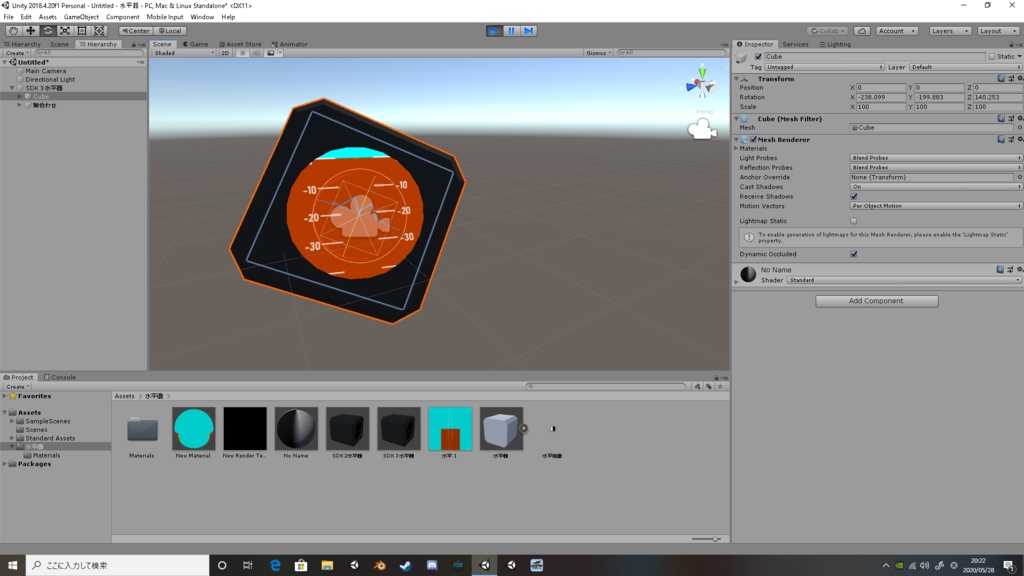Open Motion Vectors dropdown
1024x576 pixels.
[935, 206]
